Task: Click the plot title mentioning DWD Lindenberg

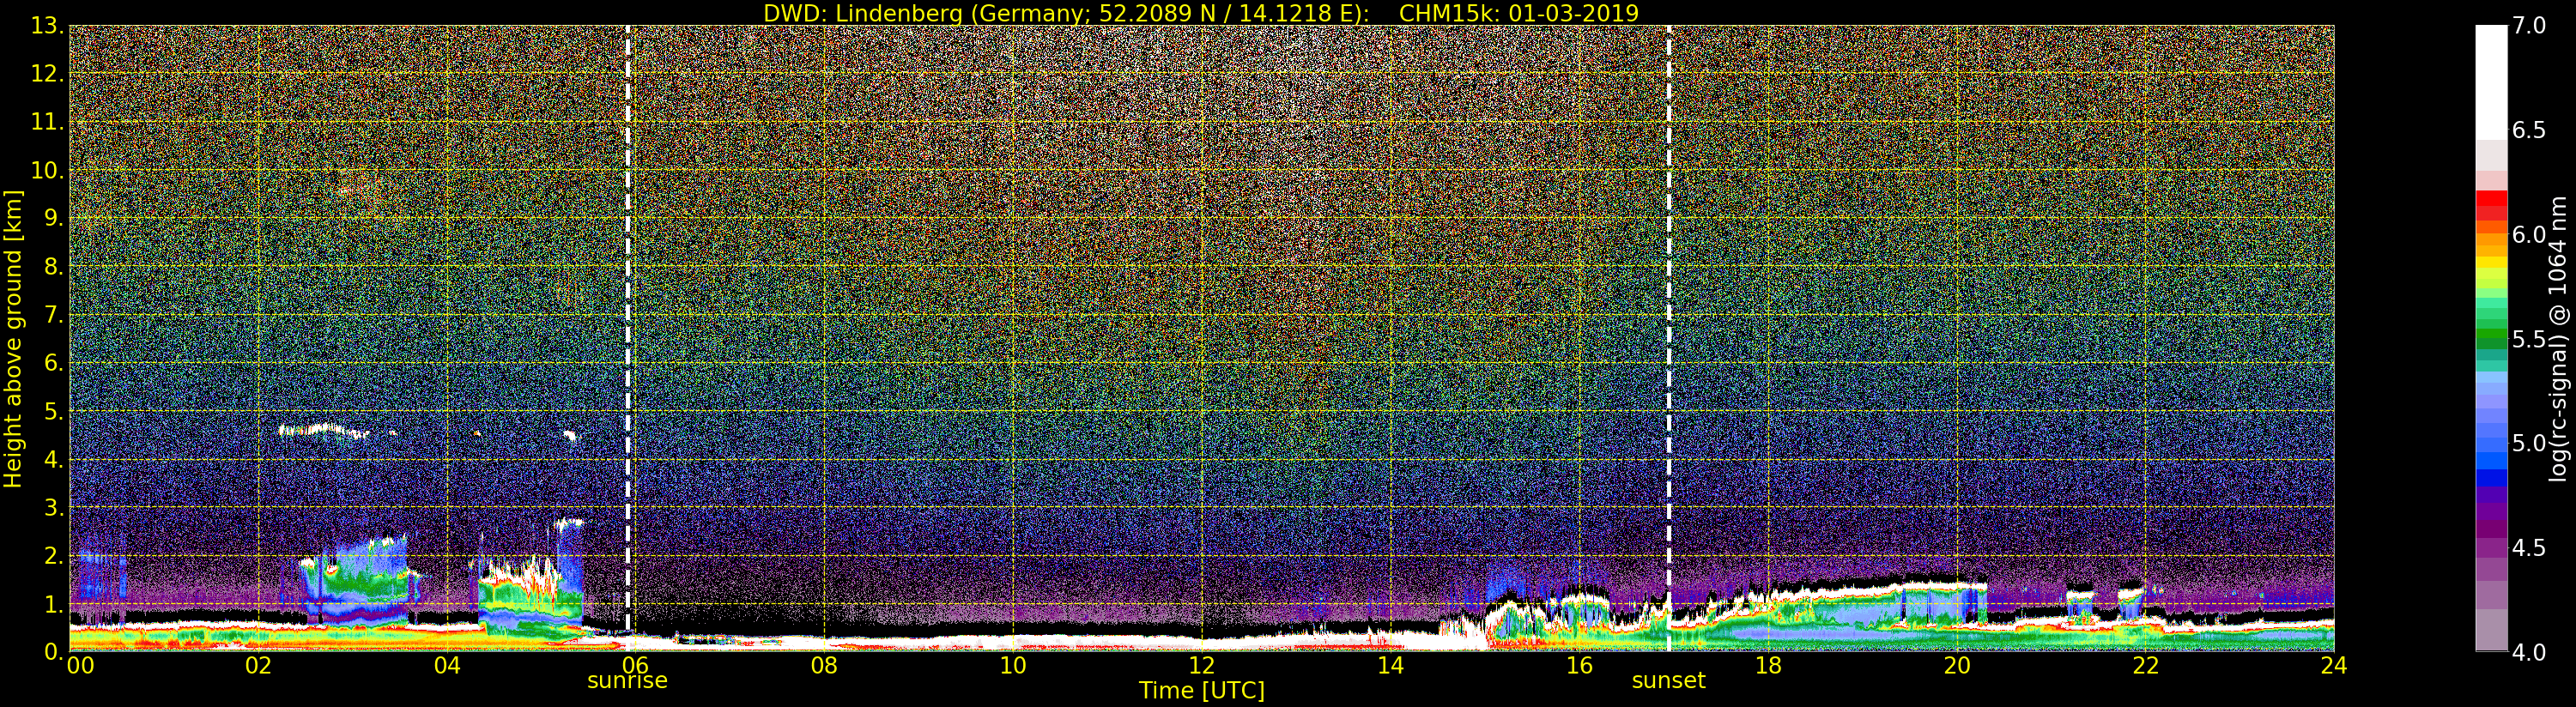Action: point(1201,13)
